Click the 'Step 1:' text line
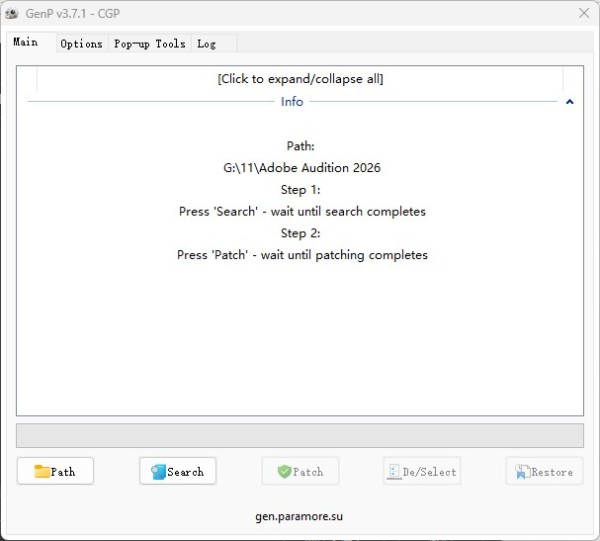This screenshot has height=541, width=600. click(x=300, y=189)
